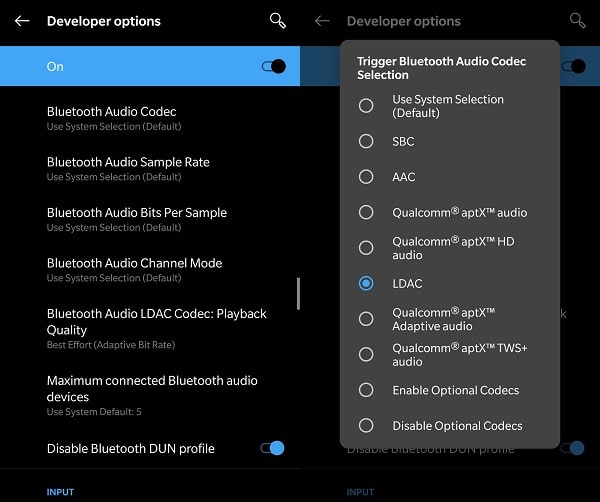Tap the back arrow in left Developer options
Image resolution: width=600 pixels, height=502 pixels.
(x=22, y=21)
